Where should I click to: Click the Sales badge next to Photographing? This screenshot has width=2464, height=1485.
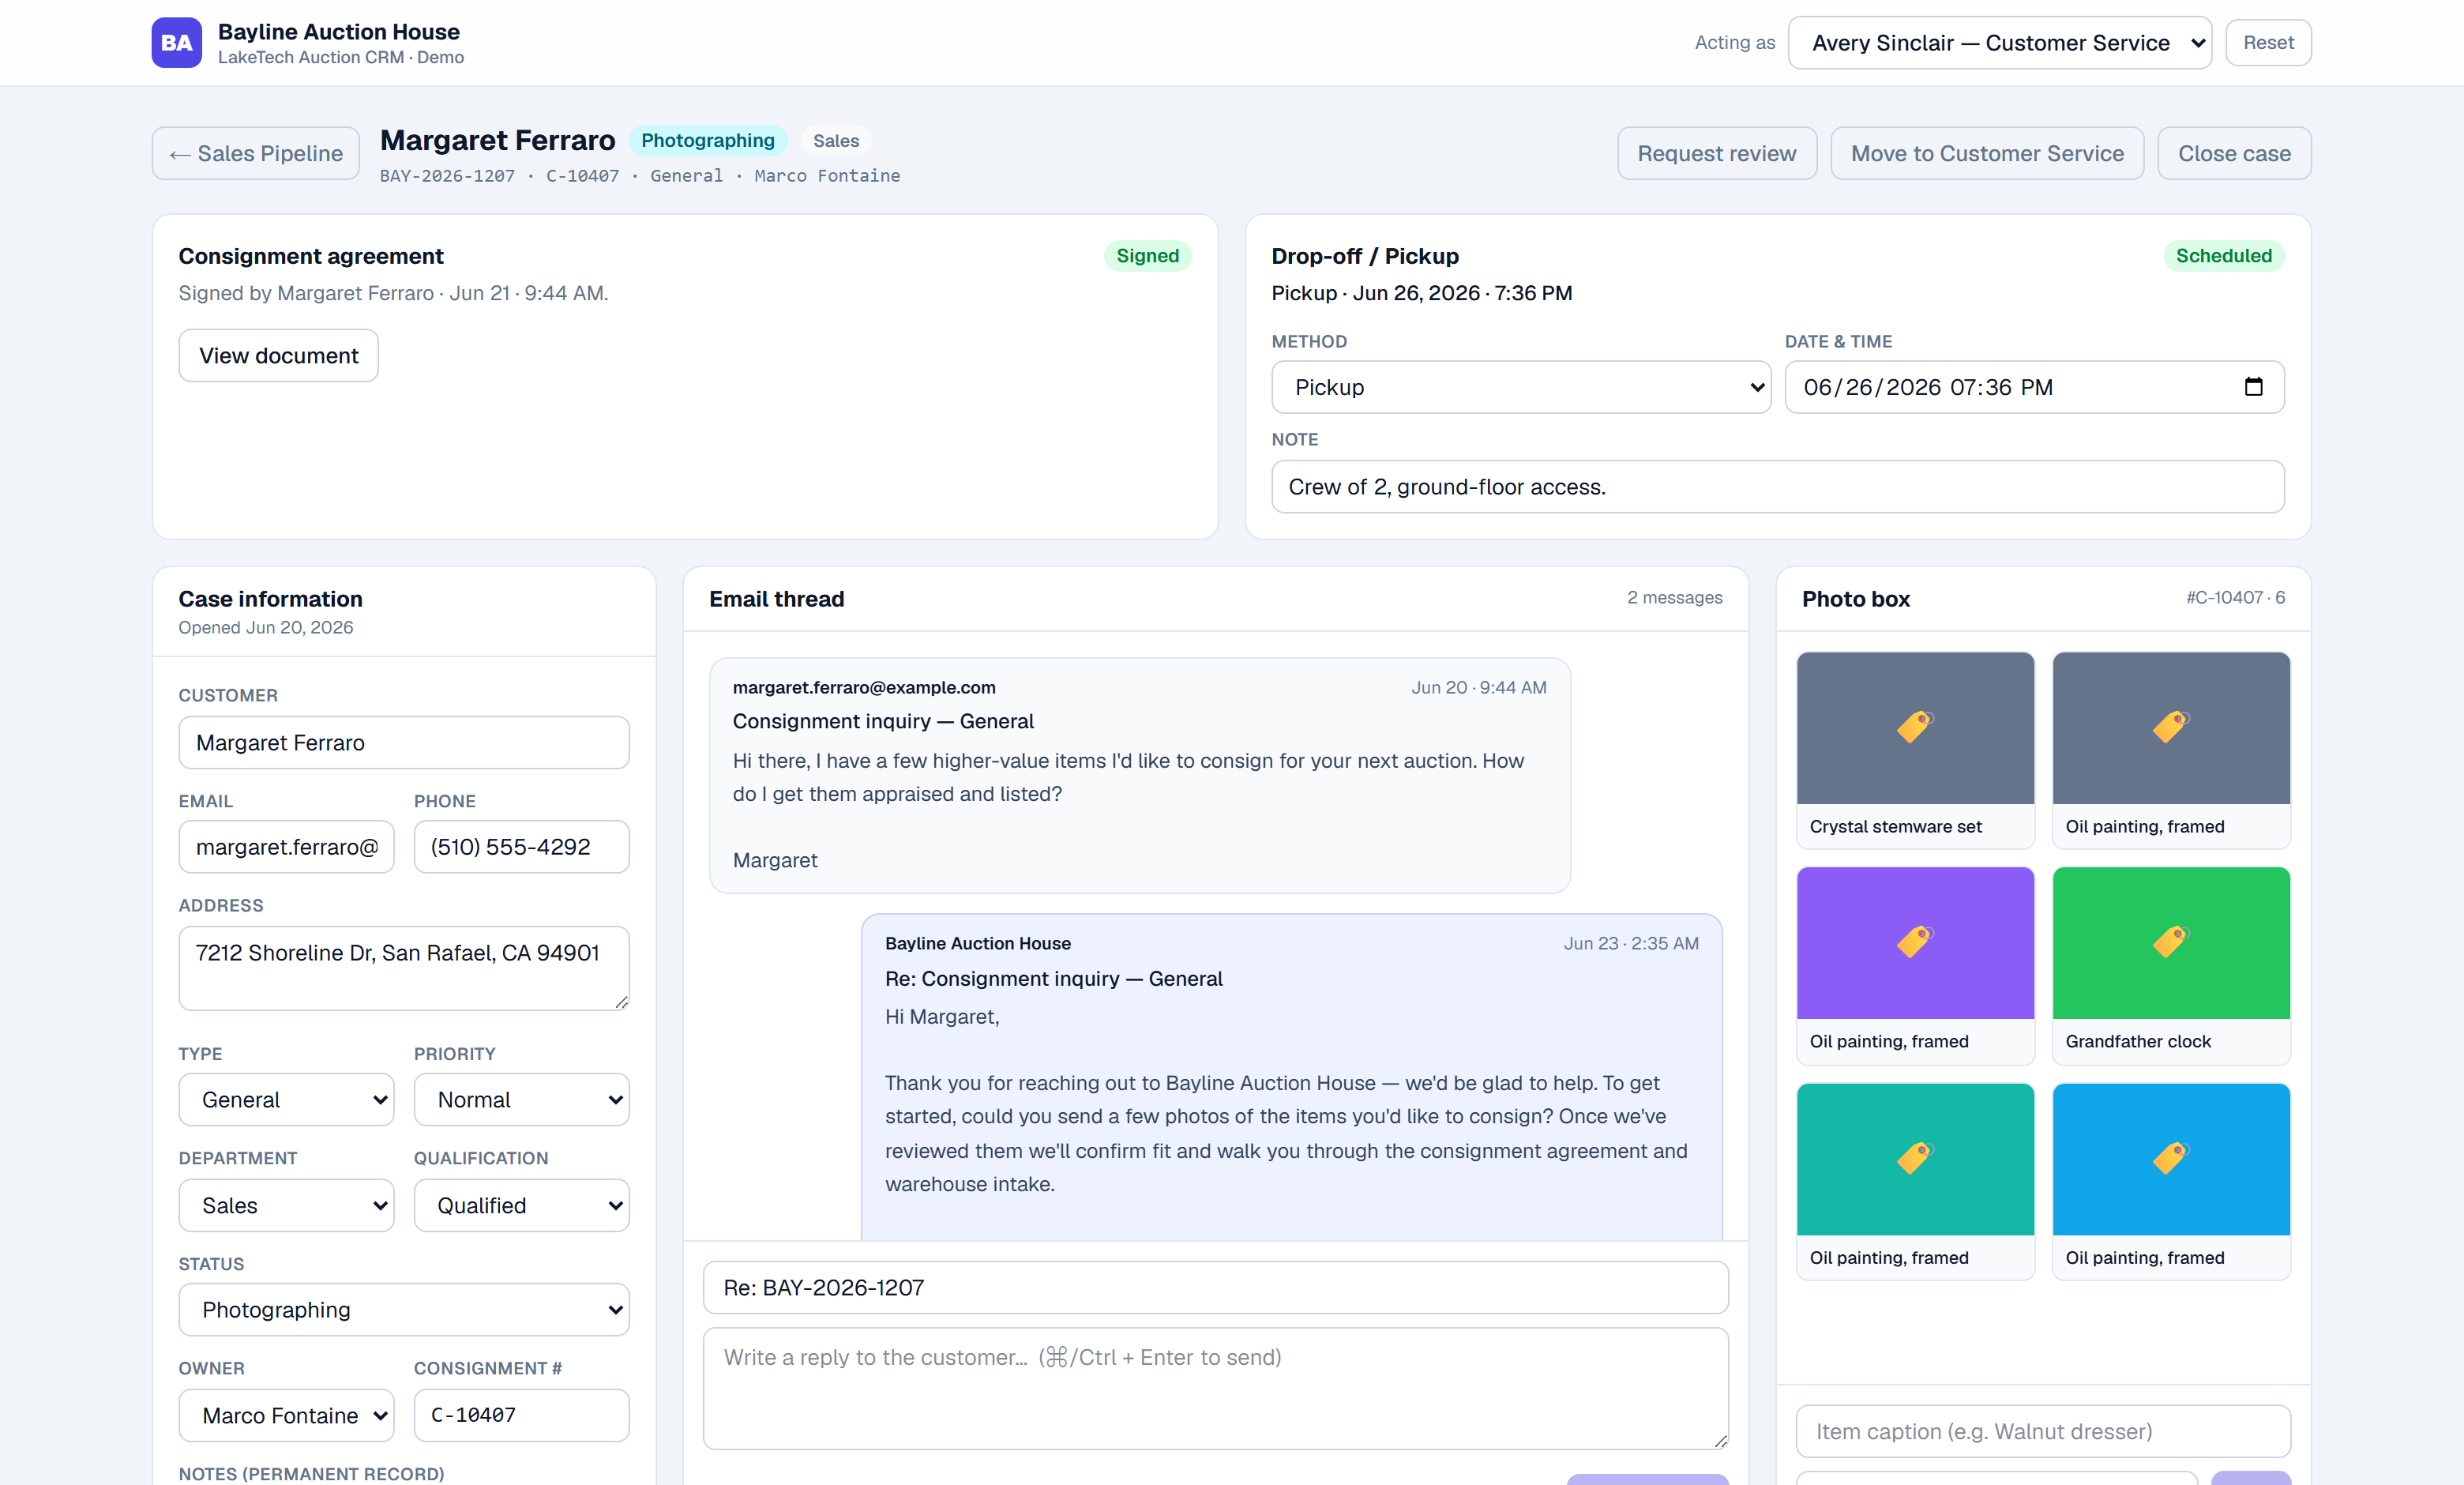(836, 140)
